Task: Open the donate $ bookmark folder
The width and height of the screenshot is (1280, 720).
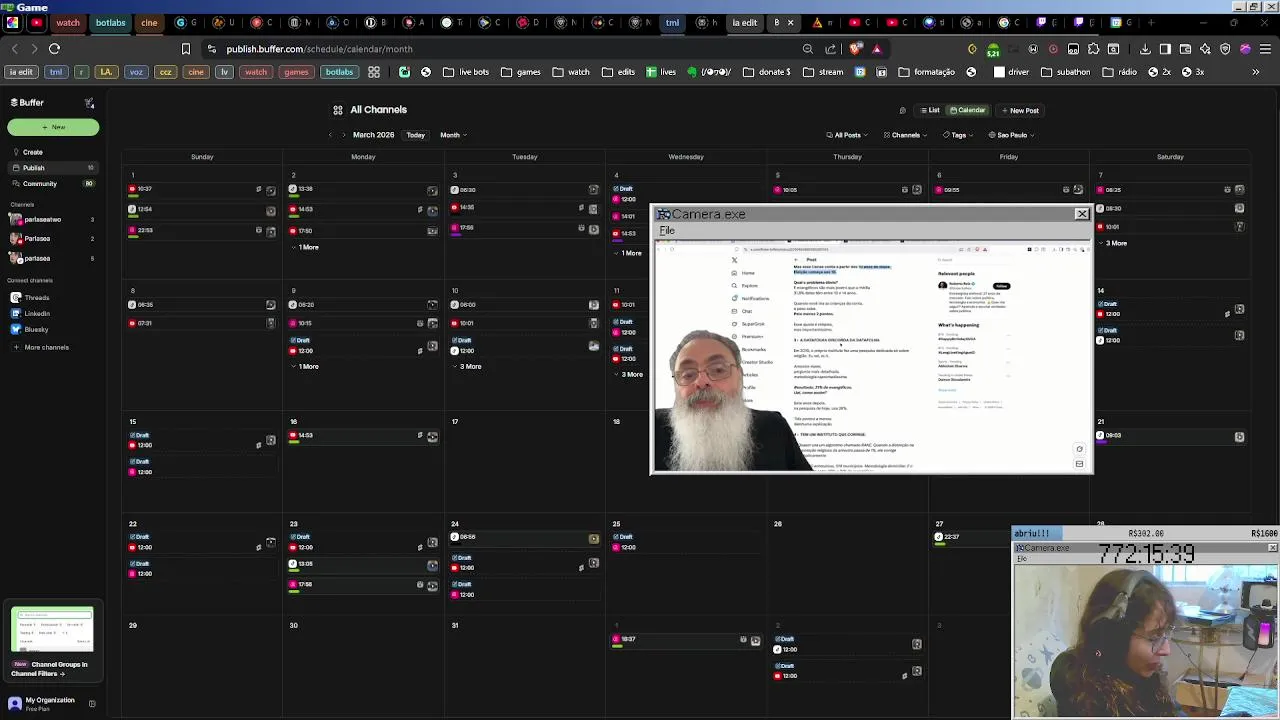Action: [x=767, y=72]
